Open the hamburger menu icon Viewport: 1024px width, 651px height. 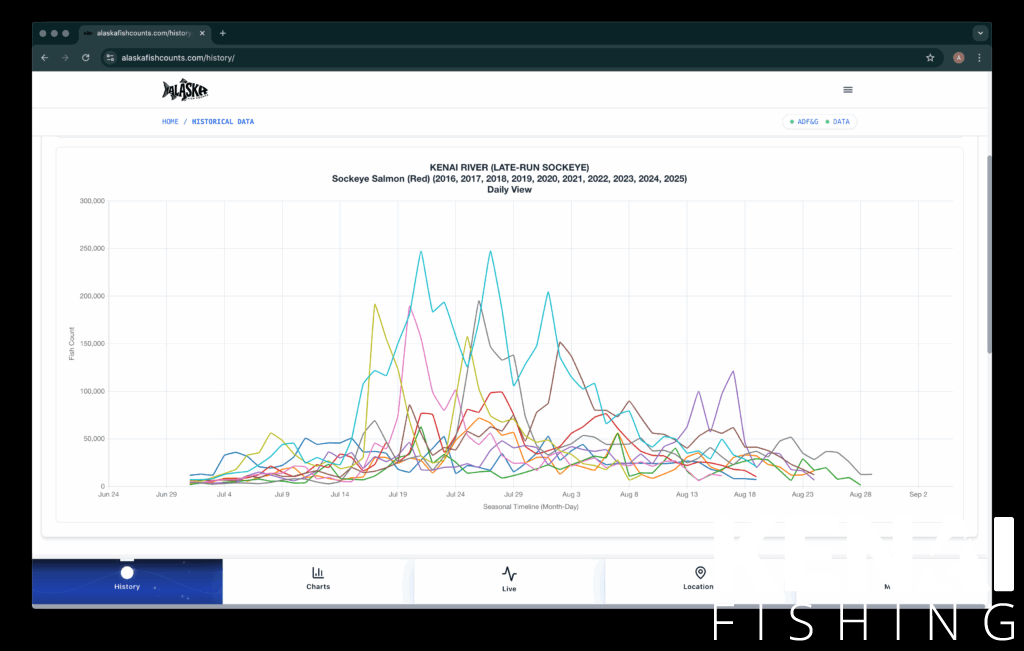[848, 90]
